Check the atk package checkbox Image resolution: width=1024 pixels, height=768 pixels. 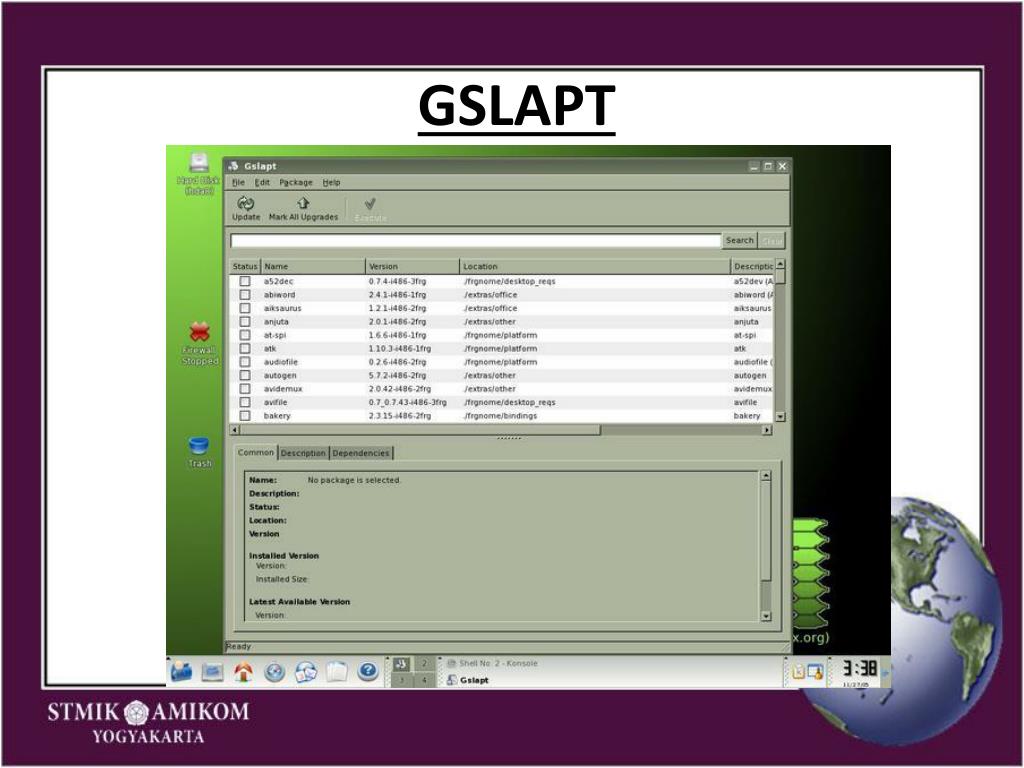(245, 348)
